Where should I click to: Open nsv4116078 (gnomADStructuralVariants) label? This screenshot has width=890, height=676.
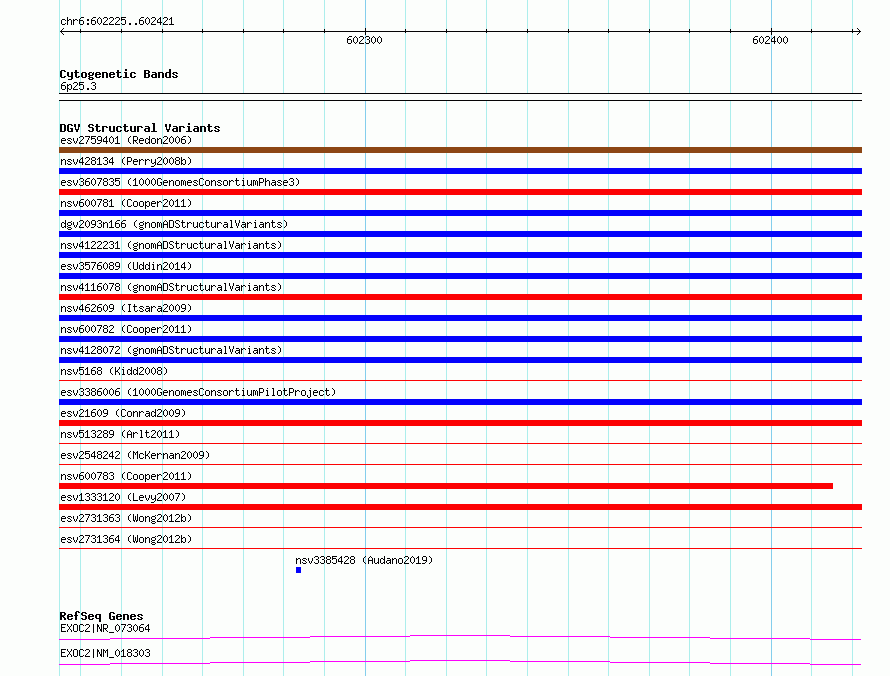pyautogui.click(x=171, y=287)
